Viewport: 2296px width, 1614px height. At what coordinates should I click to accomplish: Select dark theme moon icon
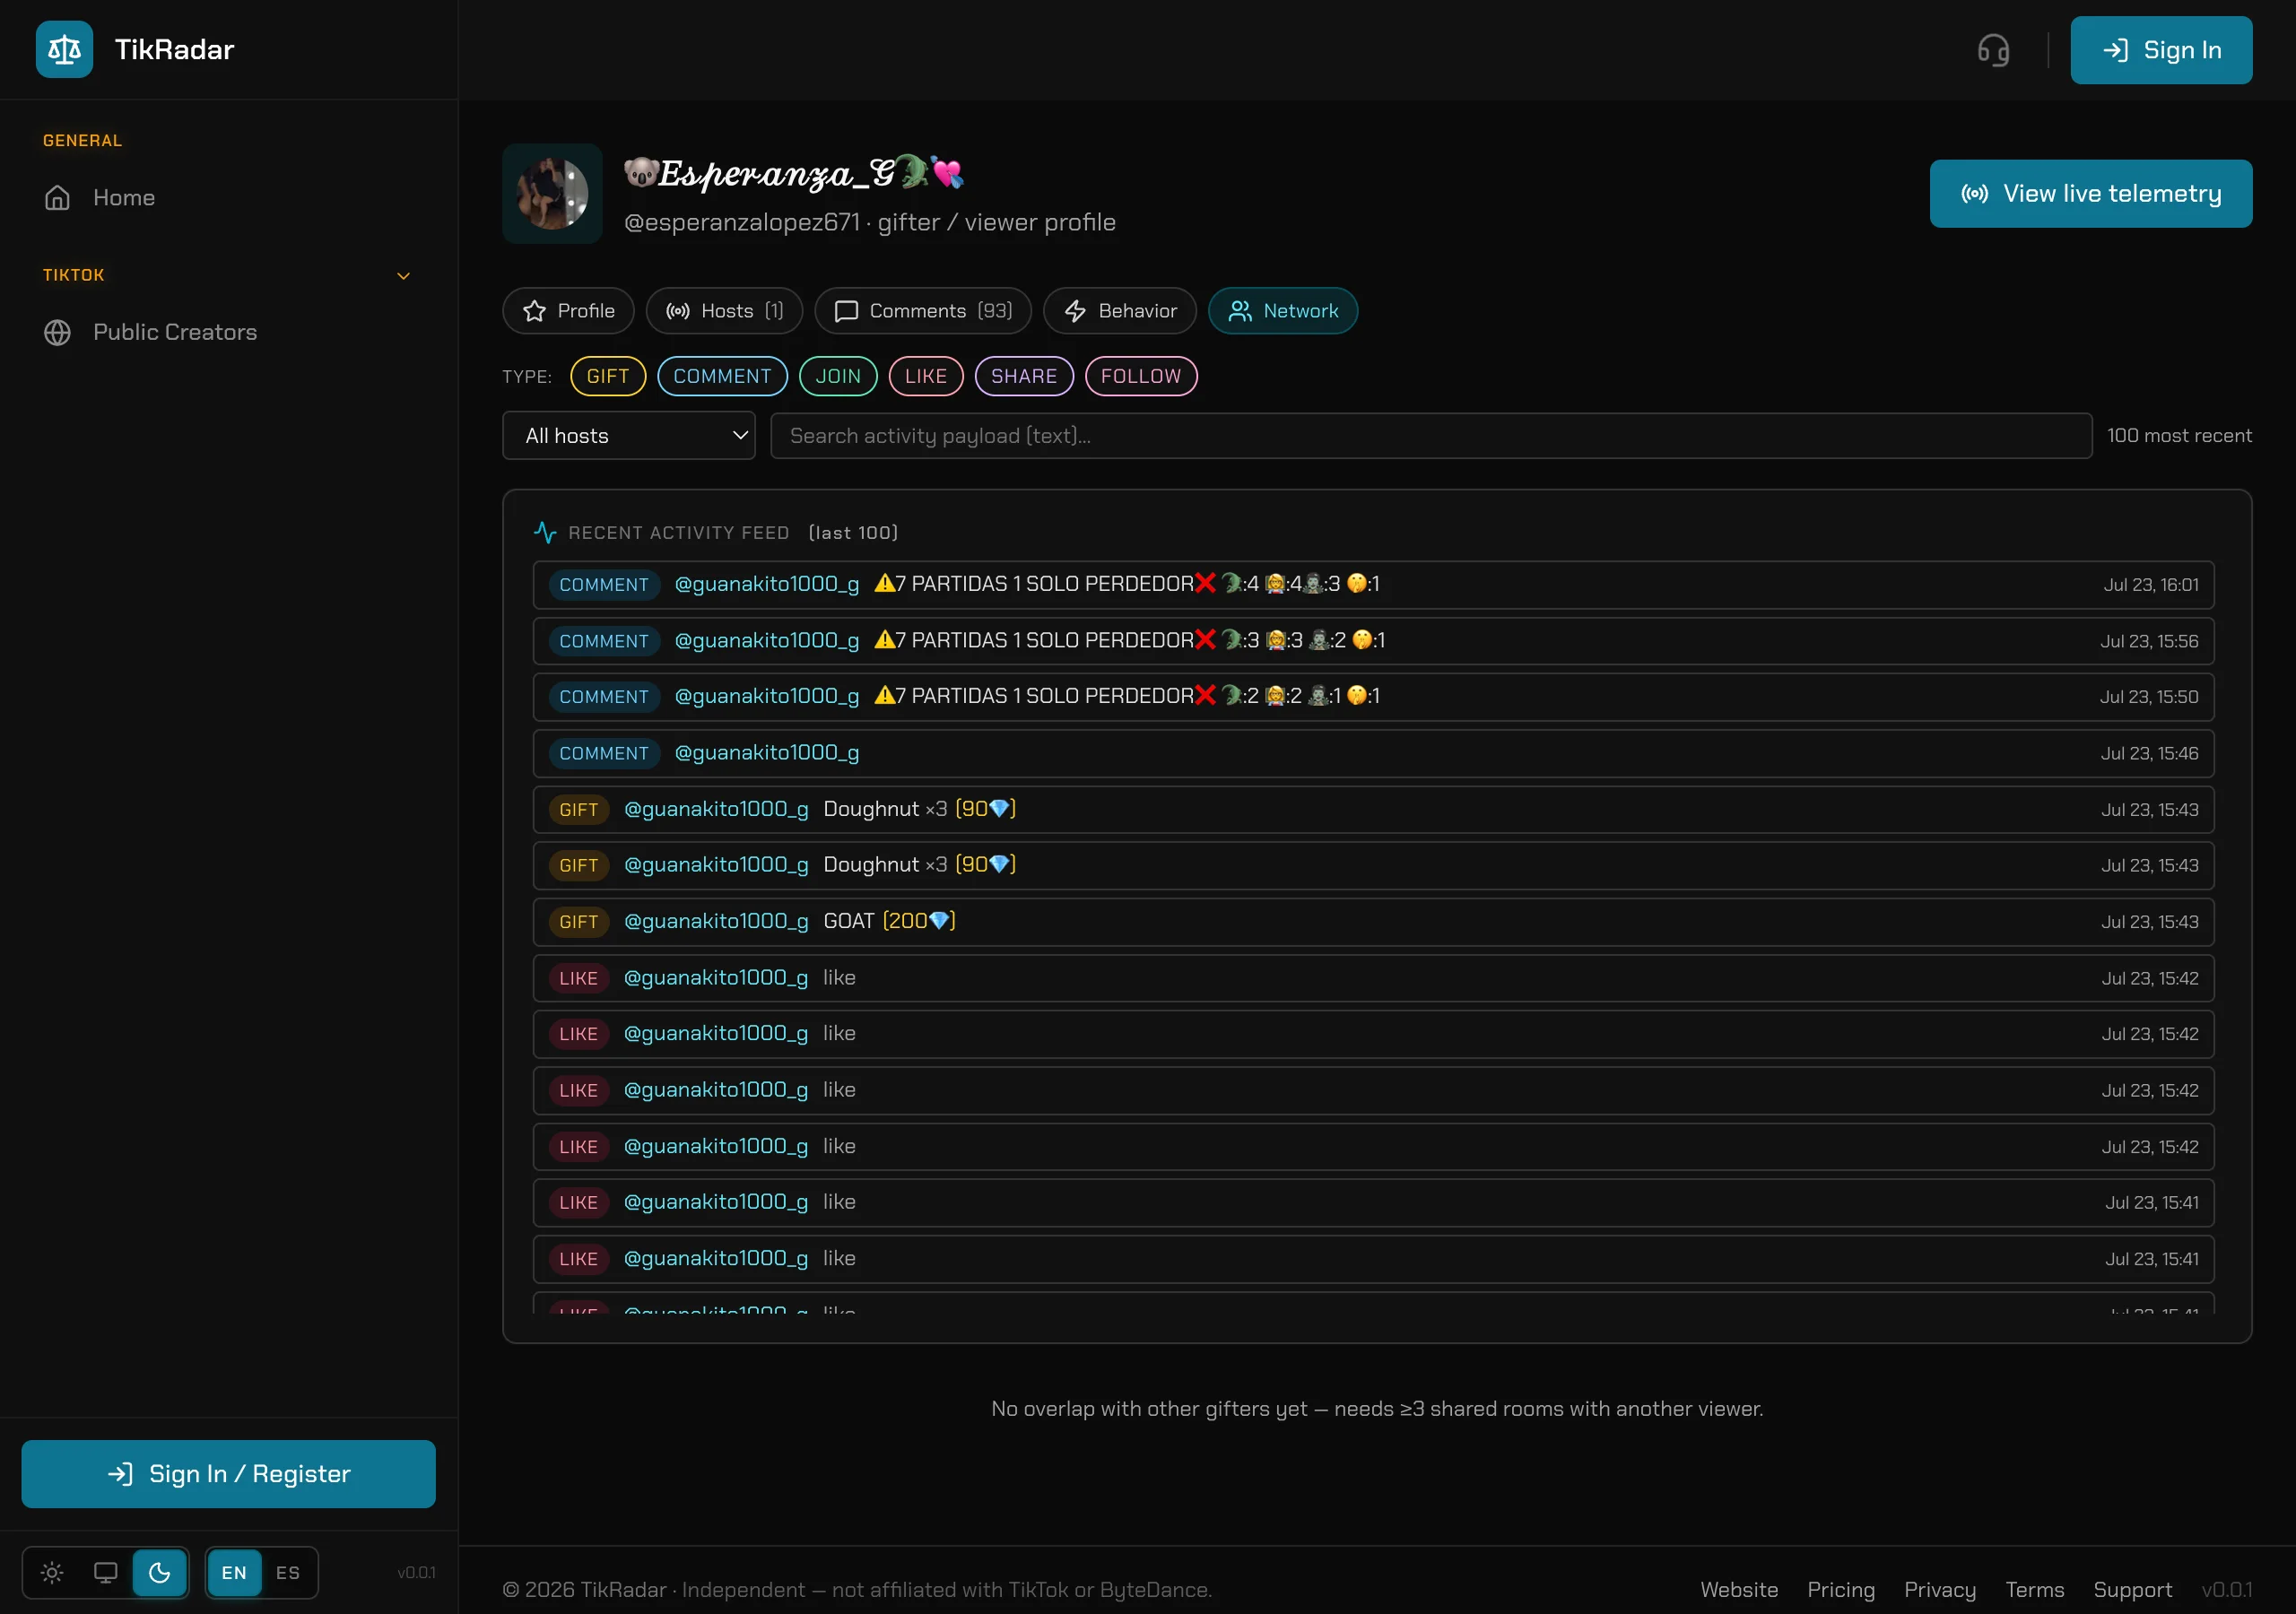159,1573
